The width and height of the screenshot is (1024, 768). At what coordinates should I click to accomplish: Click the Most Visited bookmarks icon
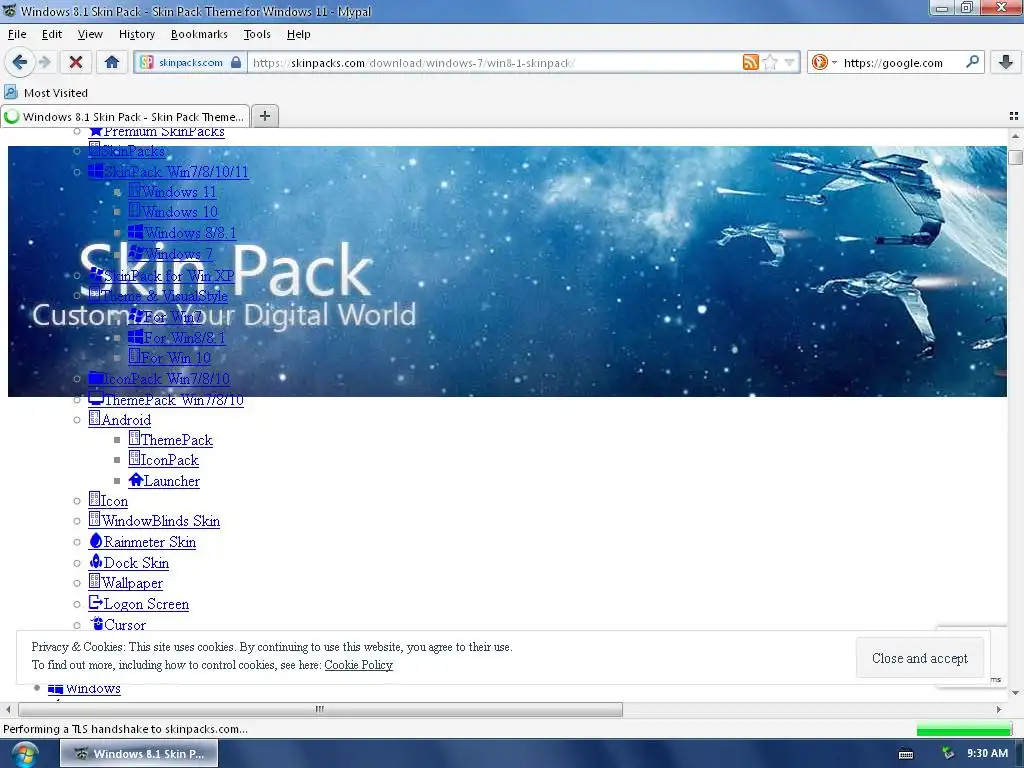[10, 92]
